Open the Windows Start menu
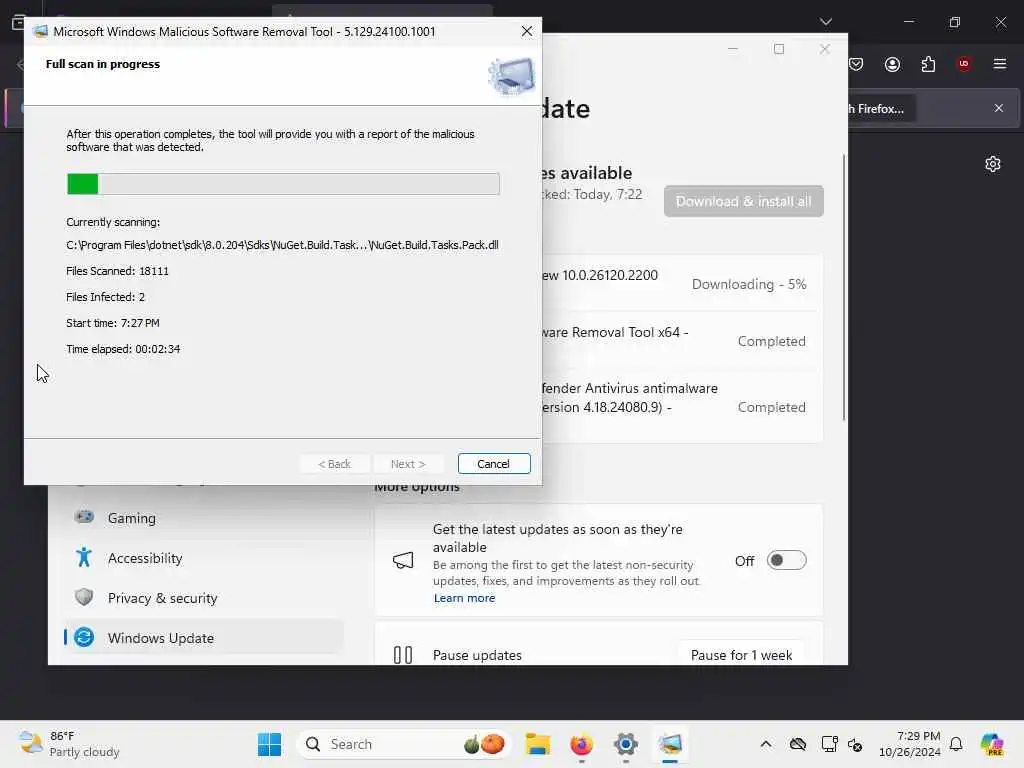This screenshot has height=768, width=1024. [x=269, y=744]
